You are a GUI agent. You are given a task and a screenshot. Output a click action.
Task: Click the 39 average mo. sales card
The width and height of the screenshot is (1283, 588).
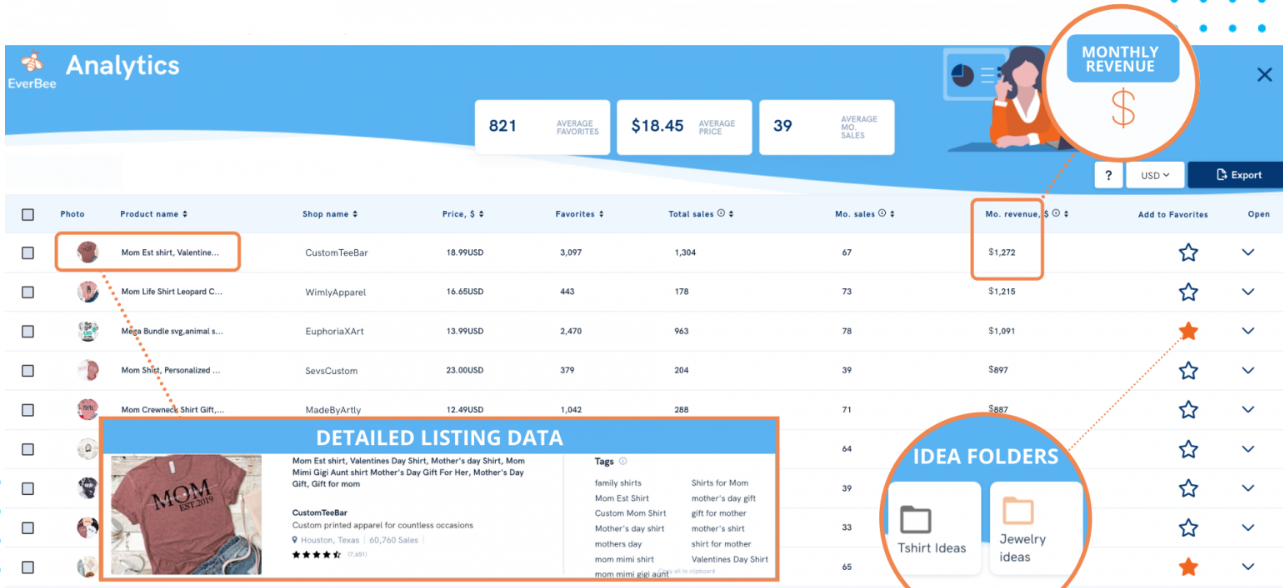[827, 127]
